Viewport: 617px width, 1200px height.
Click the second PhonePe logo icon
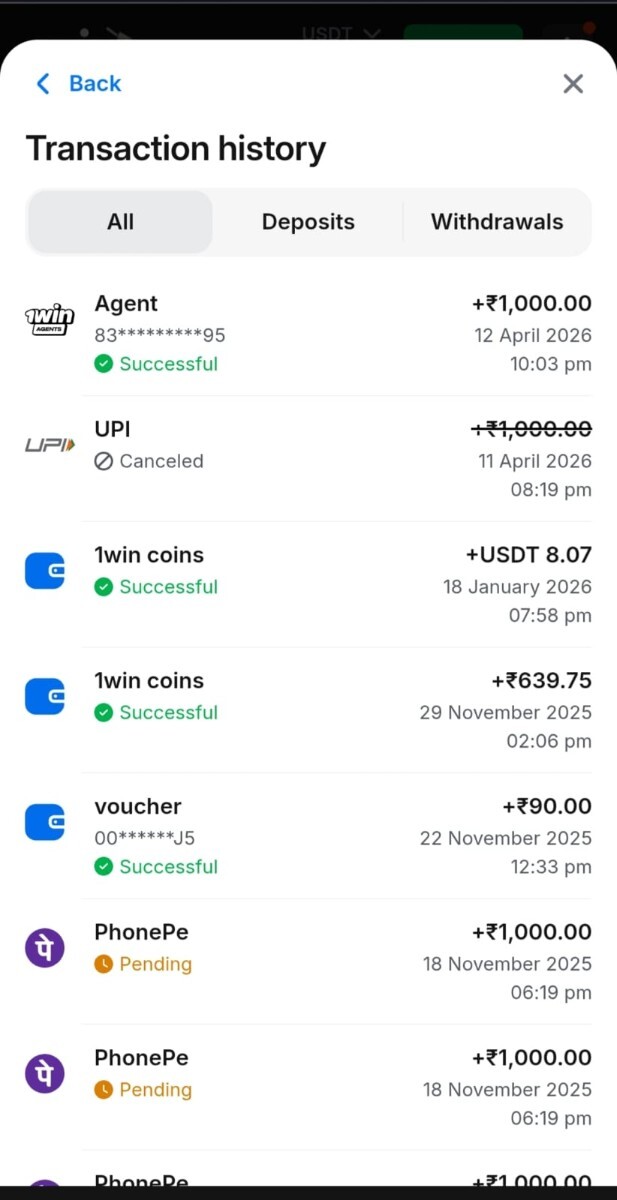click(x=45, y=1073)
